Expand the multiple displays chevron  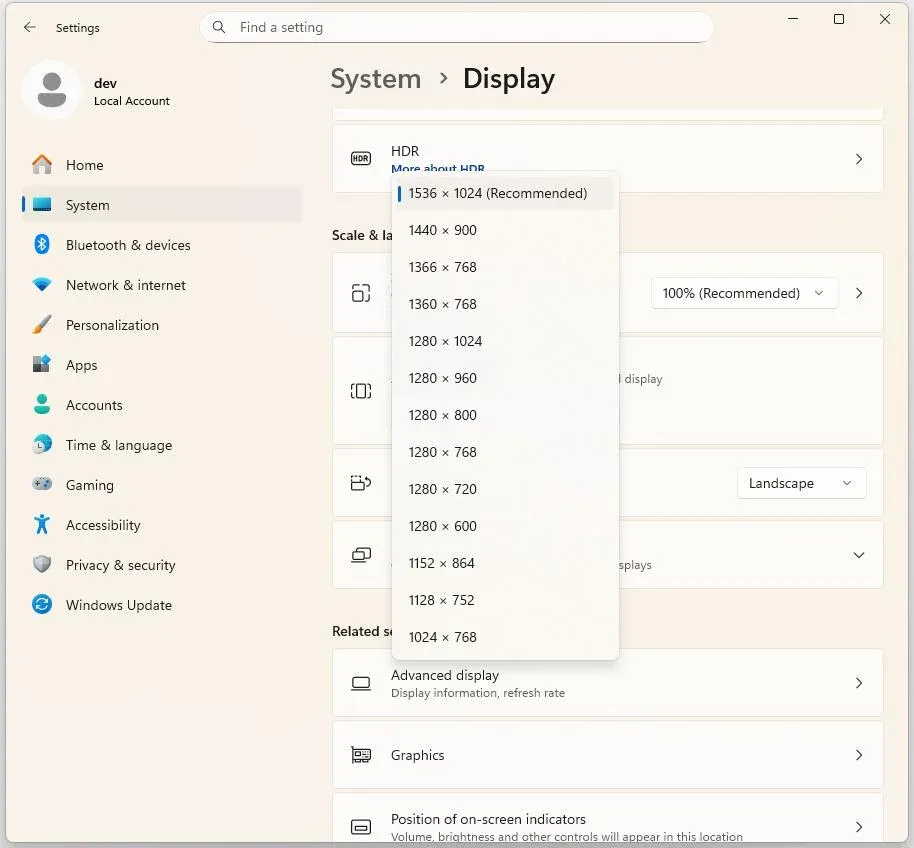(859, 555)
